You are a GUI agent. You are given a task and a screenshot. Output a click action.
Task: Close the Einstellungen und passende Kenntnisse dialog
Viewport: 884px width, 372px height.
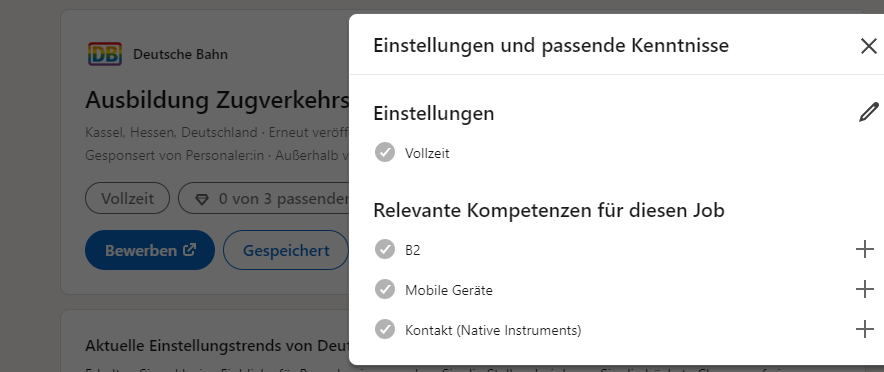point(869,46)
